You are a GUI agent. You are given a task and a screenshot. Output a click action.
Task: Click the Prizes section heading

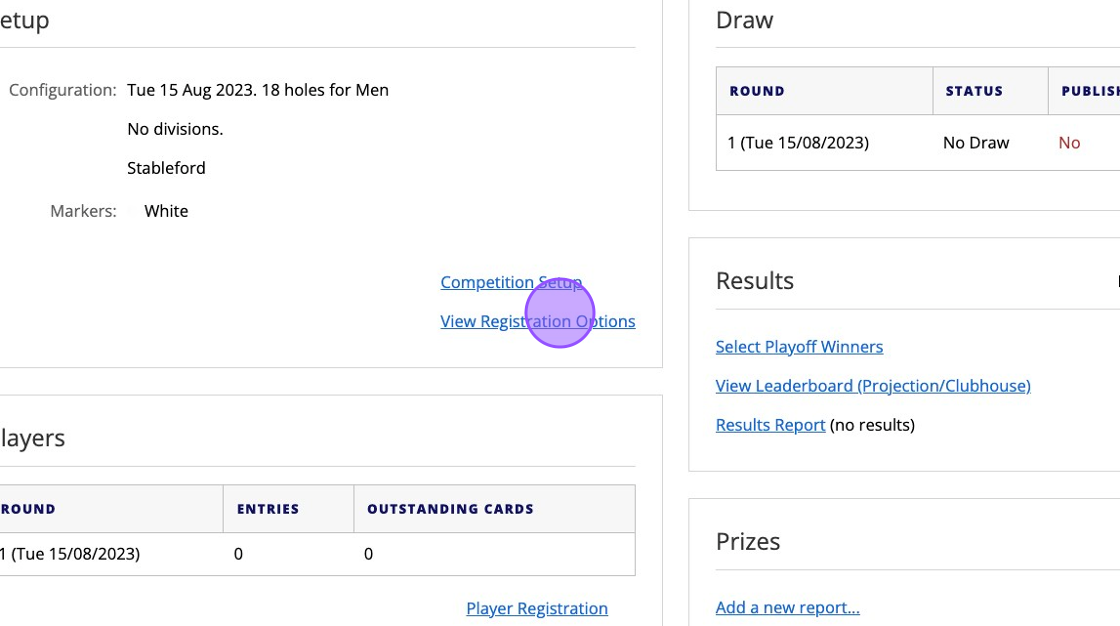coord(748,542)
